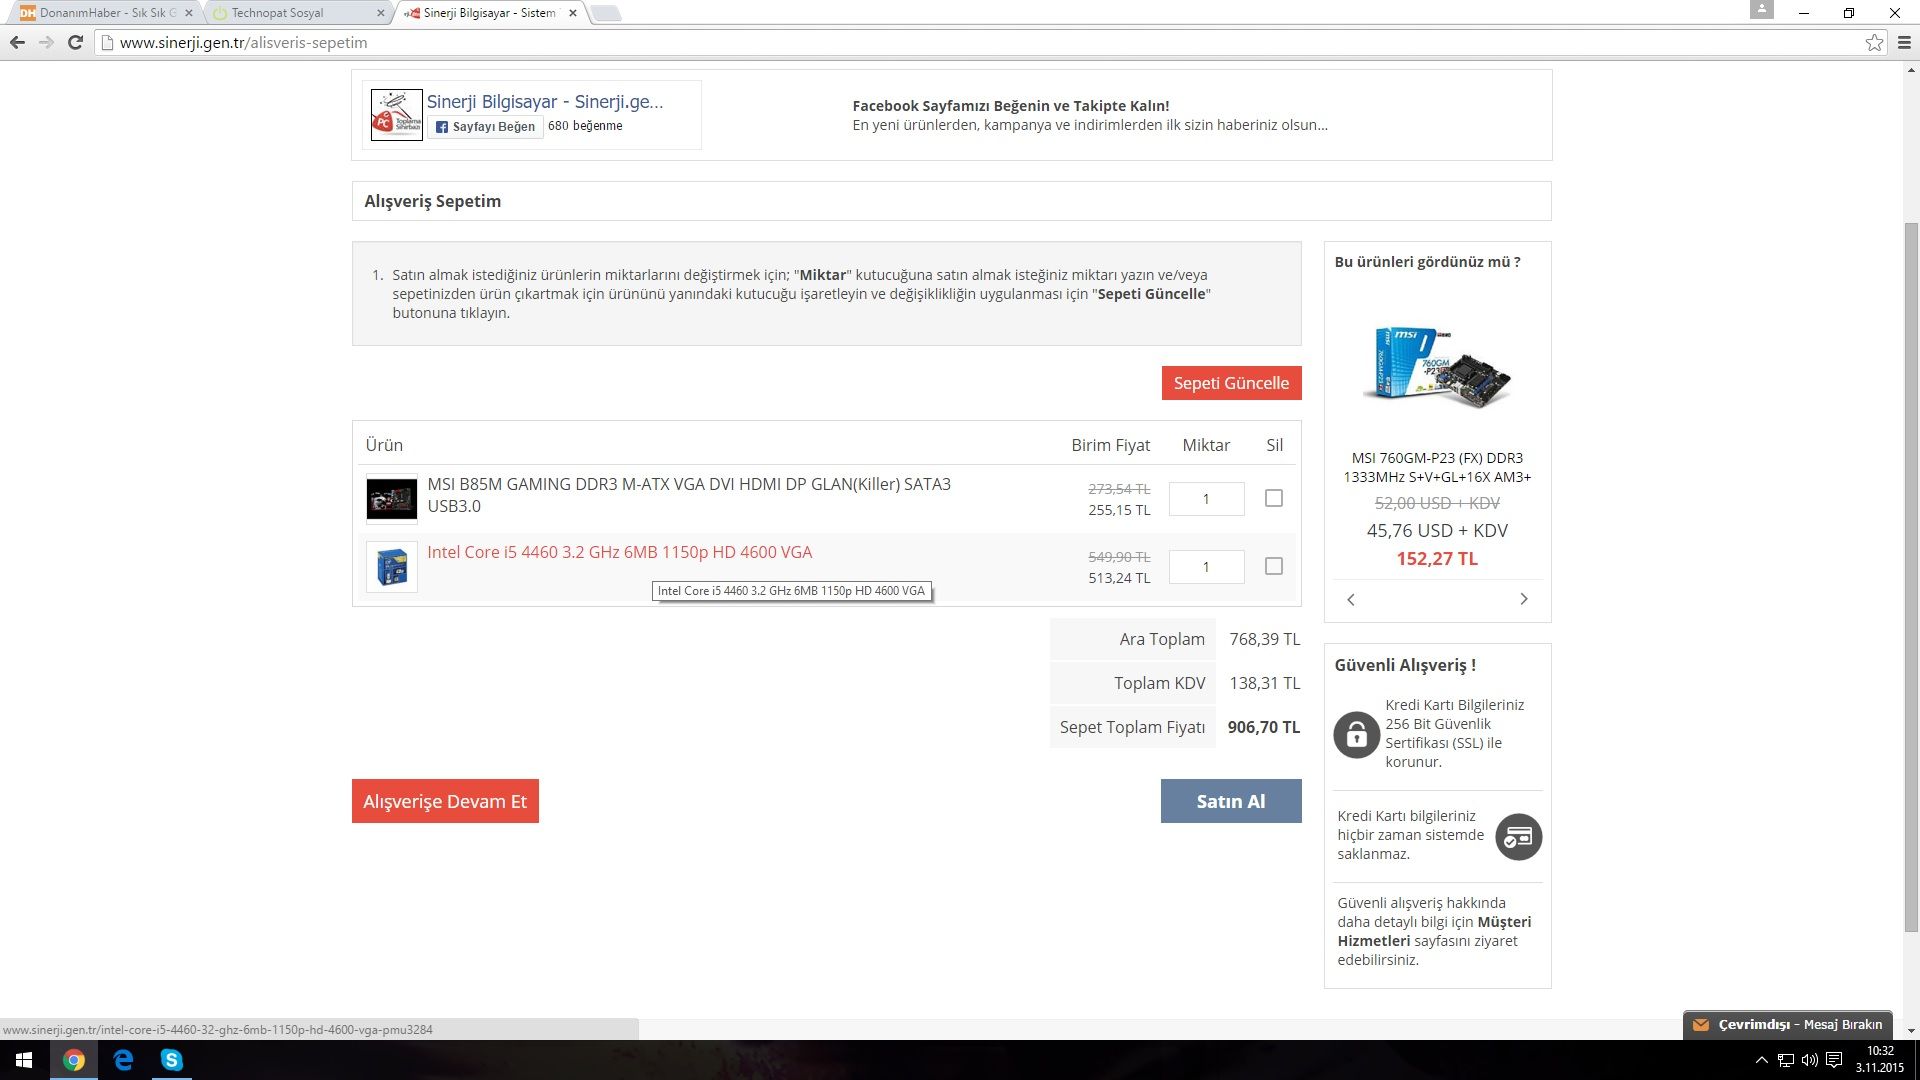Click the browser reload icon
Image resolution: width=1920 pixels, height=1080 pixels.
[x=75, y=42]
